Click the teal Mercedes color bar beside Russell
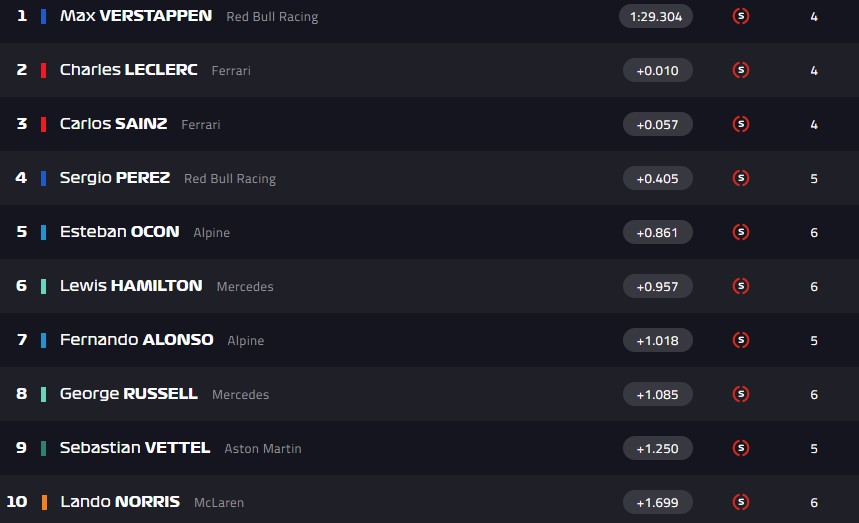 (x=43, y=394)
